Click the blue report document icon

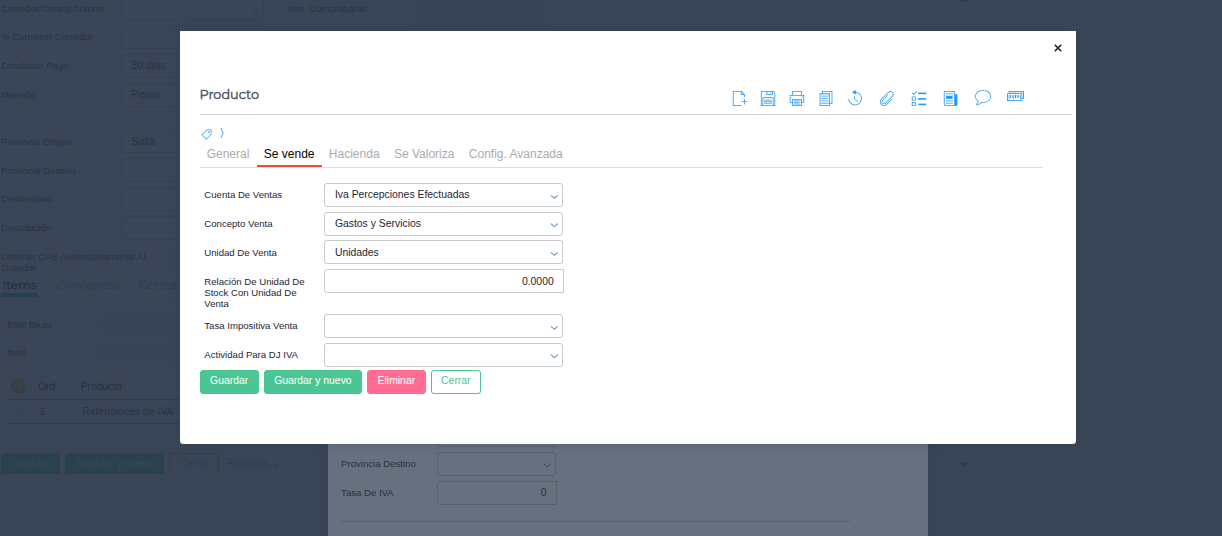point(950,98)
